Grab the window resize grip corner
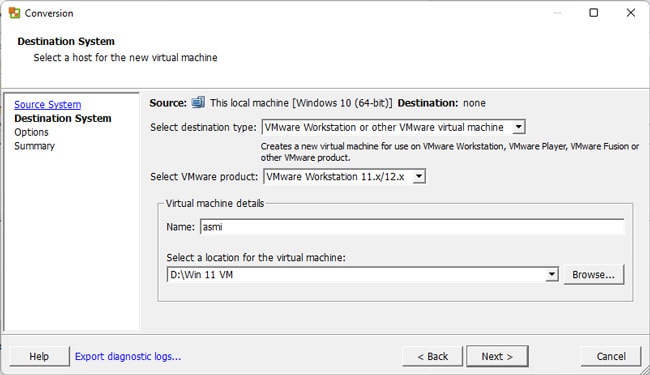This screenshot has width=650, height=375. 645,370
